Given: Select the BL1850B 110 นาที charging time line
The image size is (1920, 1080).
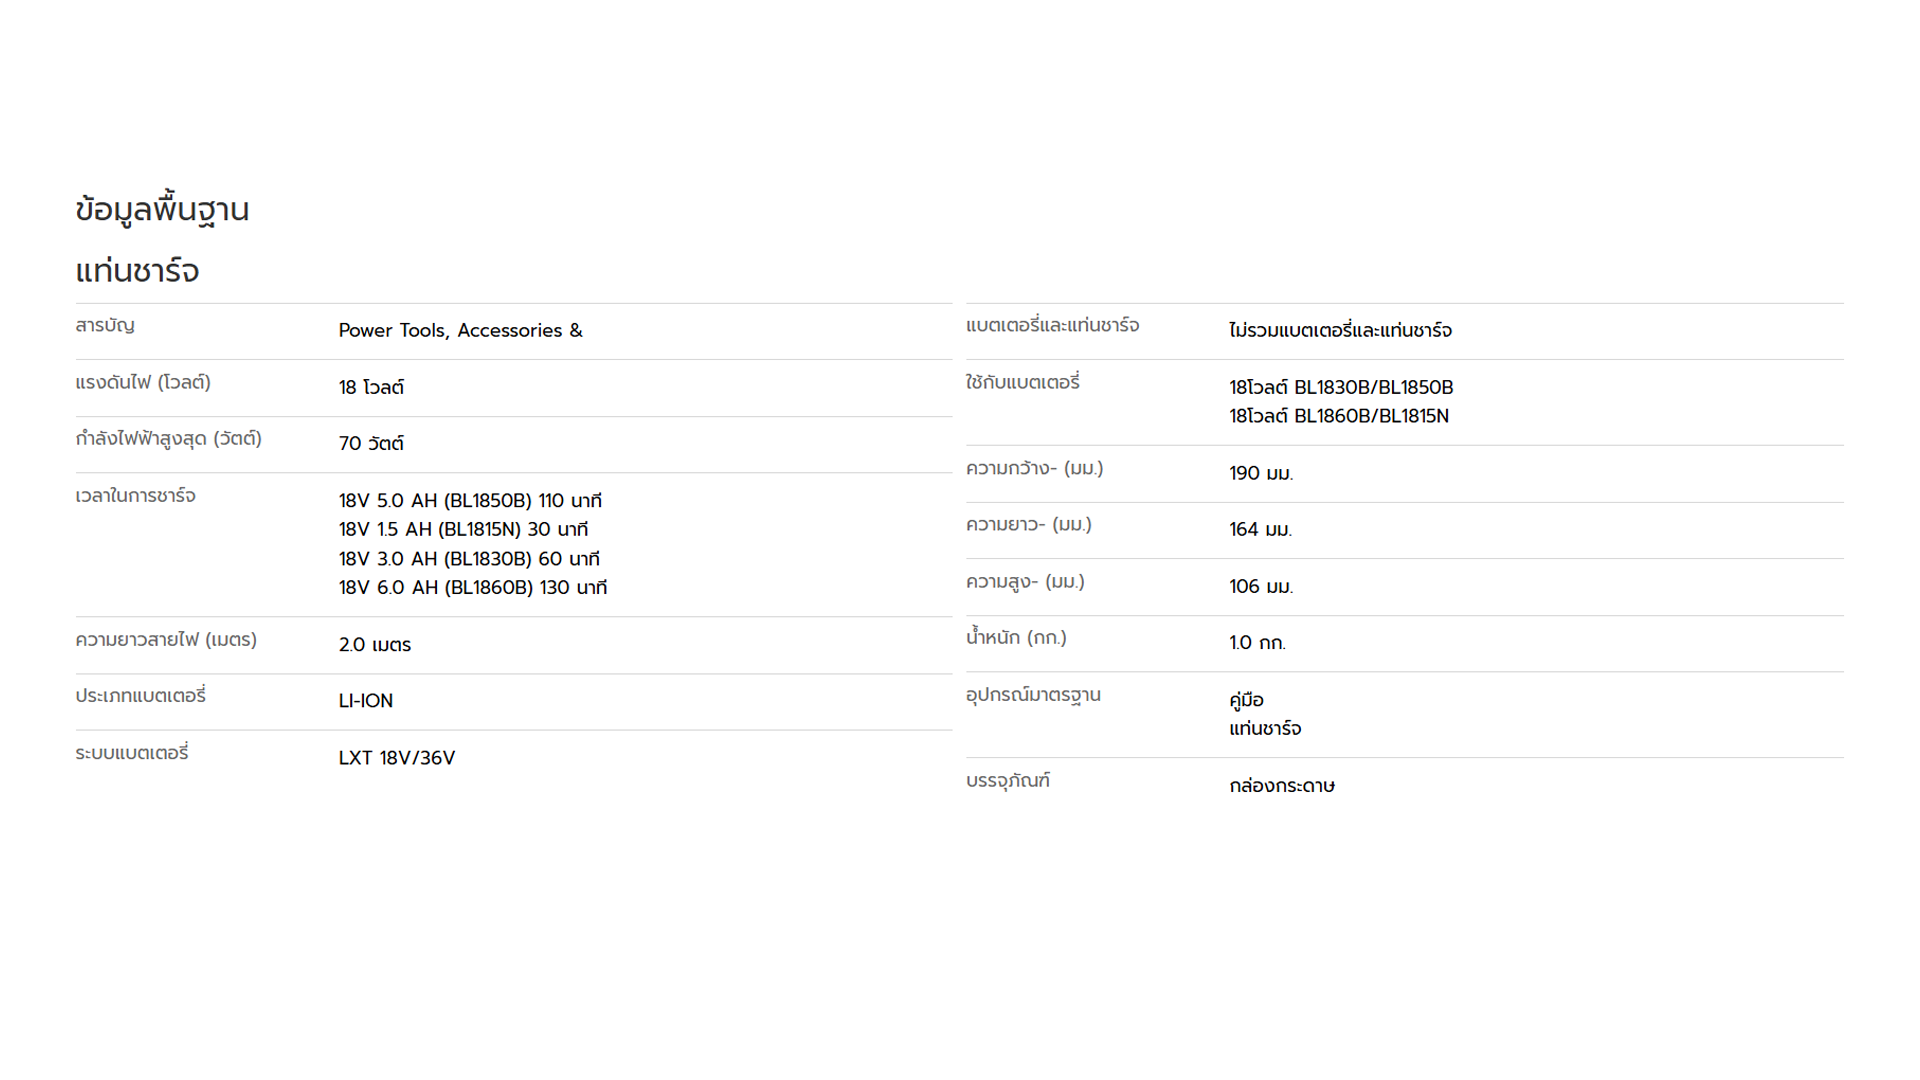Looking at the screenshot, I should 470,501.
